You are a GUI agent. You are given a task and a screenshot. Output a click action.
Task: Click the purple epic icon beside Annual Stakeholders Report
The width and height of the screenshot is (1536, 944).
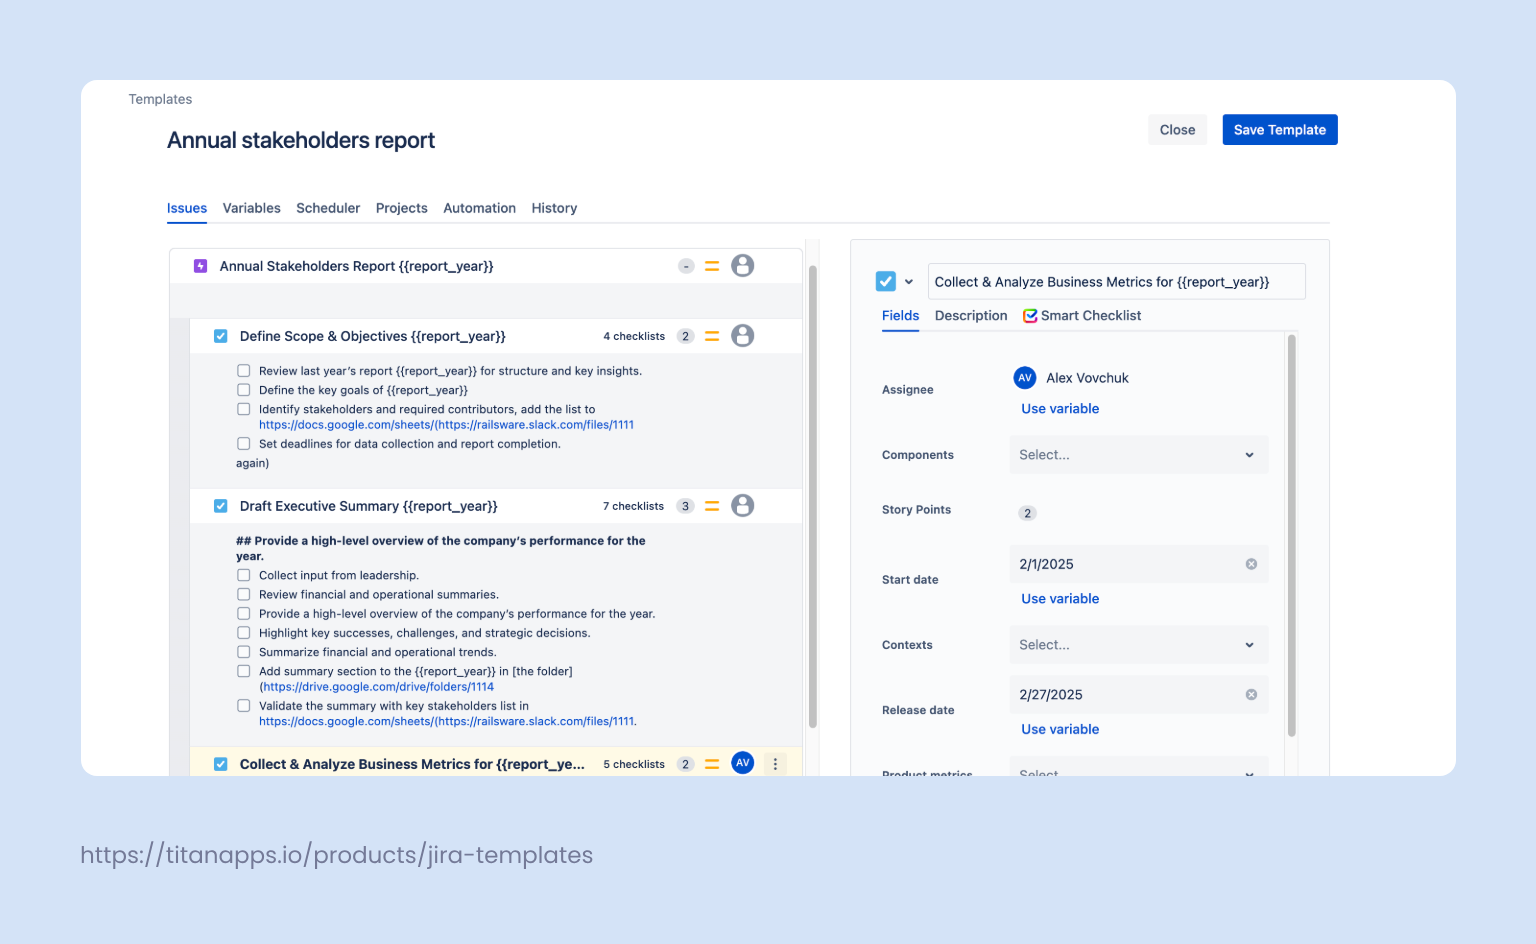pos(200,266)
